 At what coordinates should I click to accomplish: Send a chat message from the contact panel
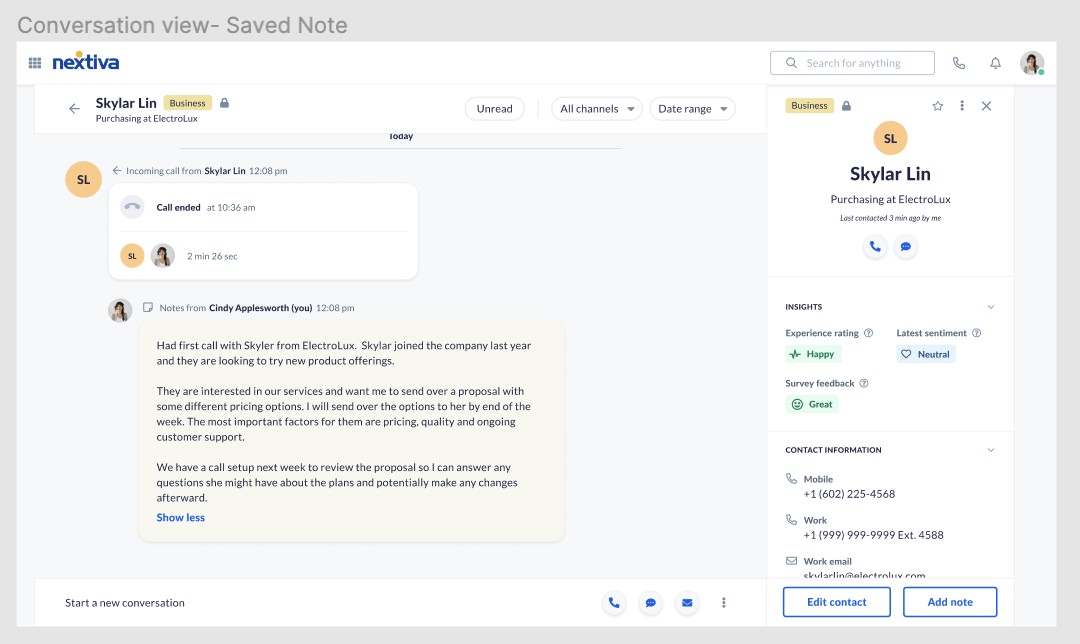[x=905, y=246]
